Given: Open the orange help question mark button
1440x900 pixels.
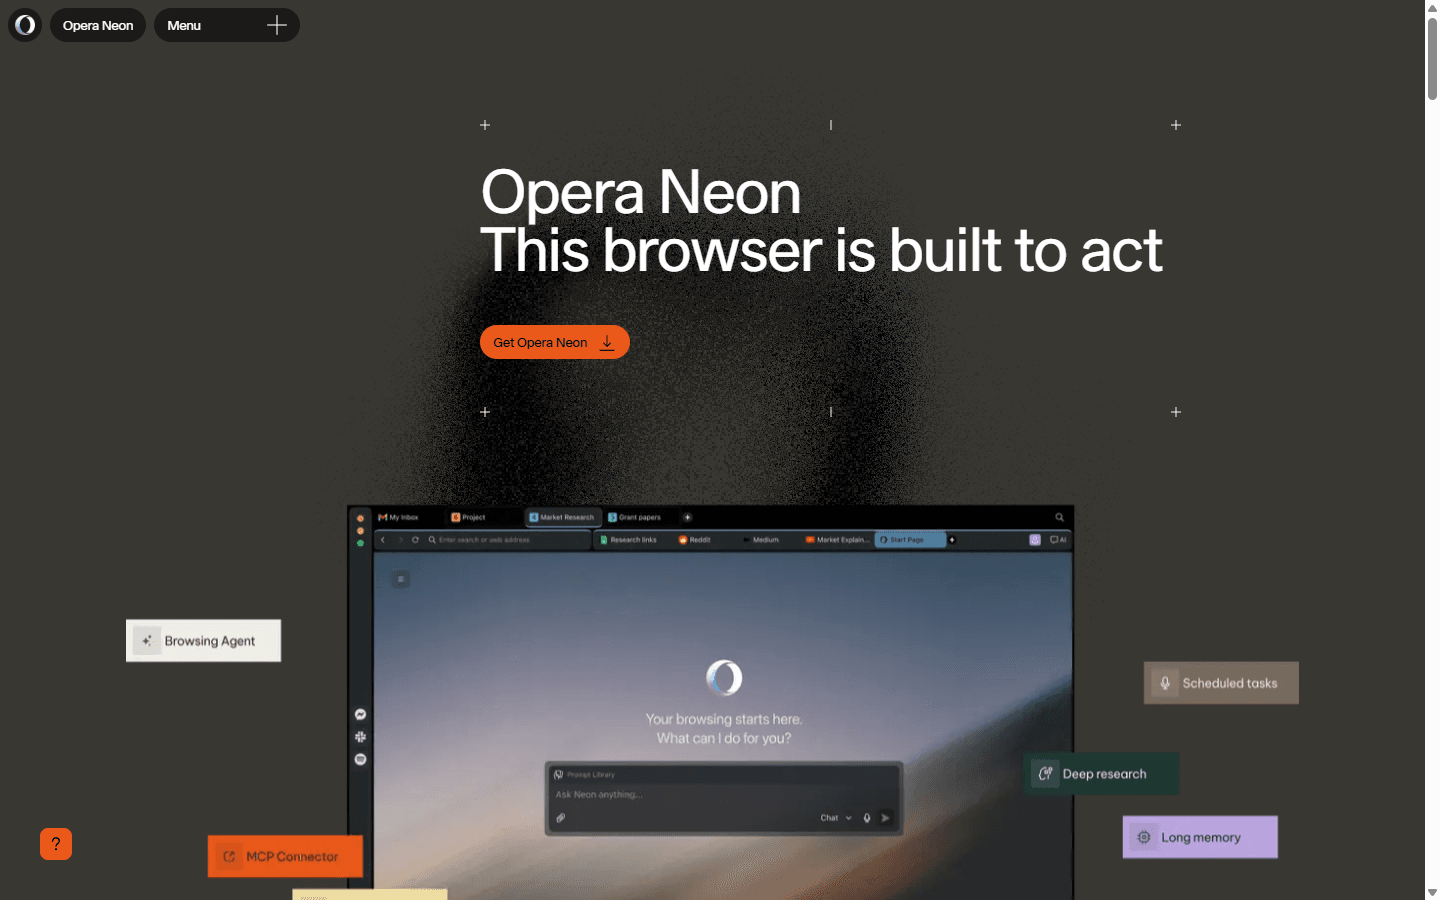Looking at the screenshot, I should point(56,844).
